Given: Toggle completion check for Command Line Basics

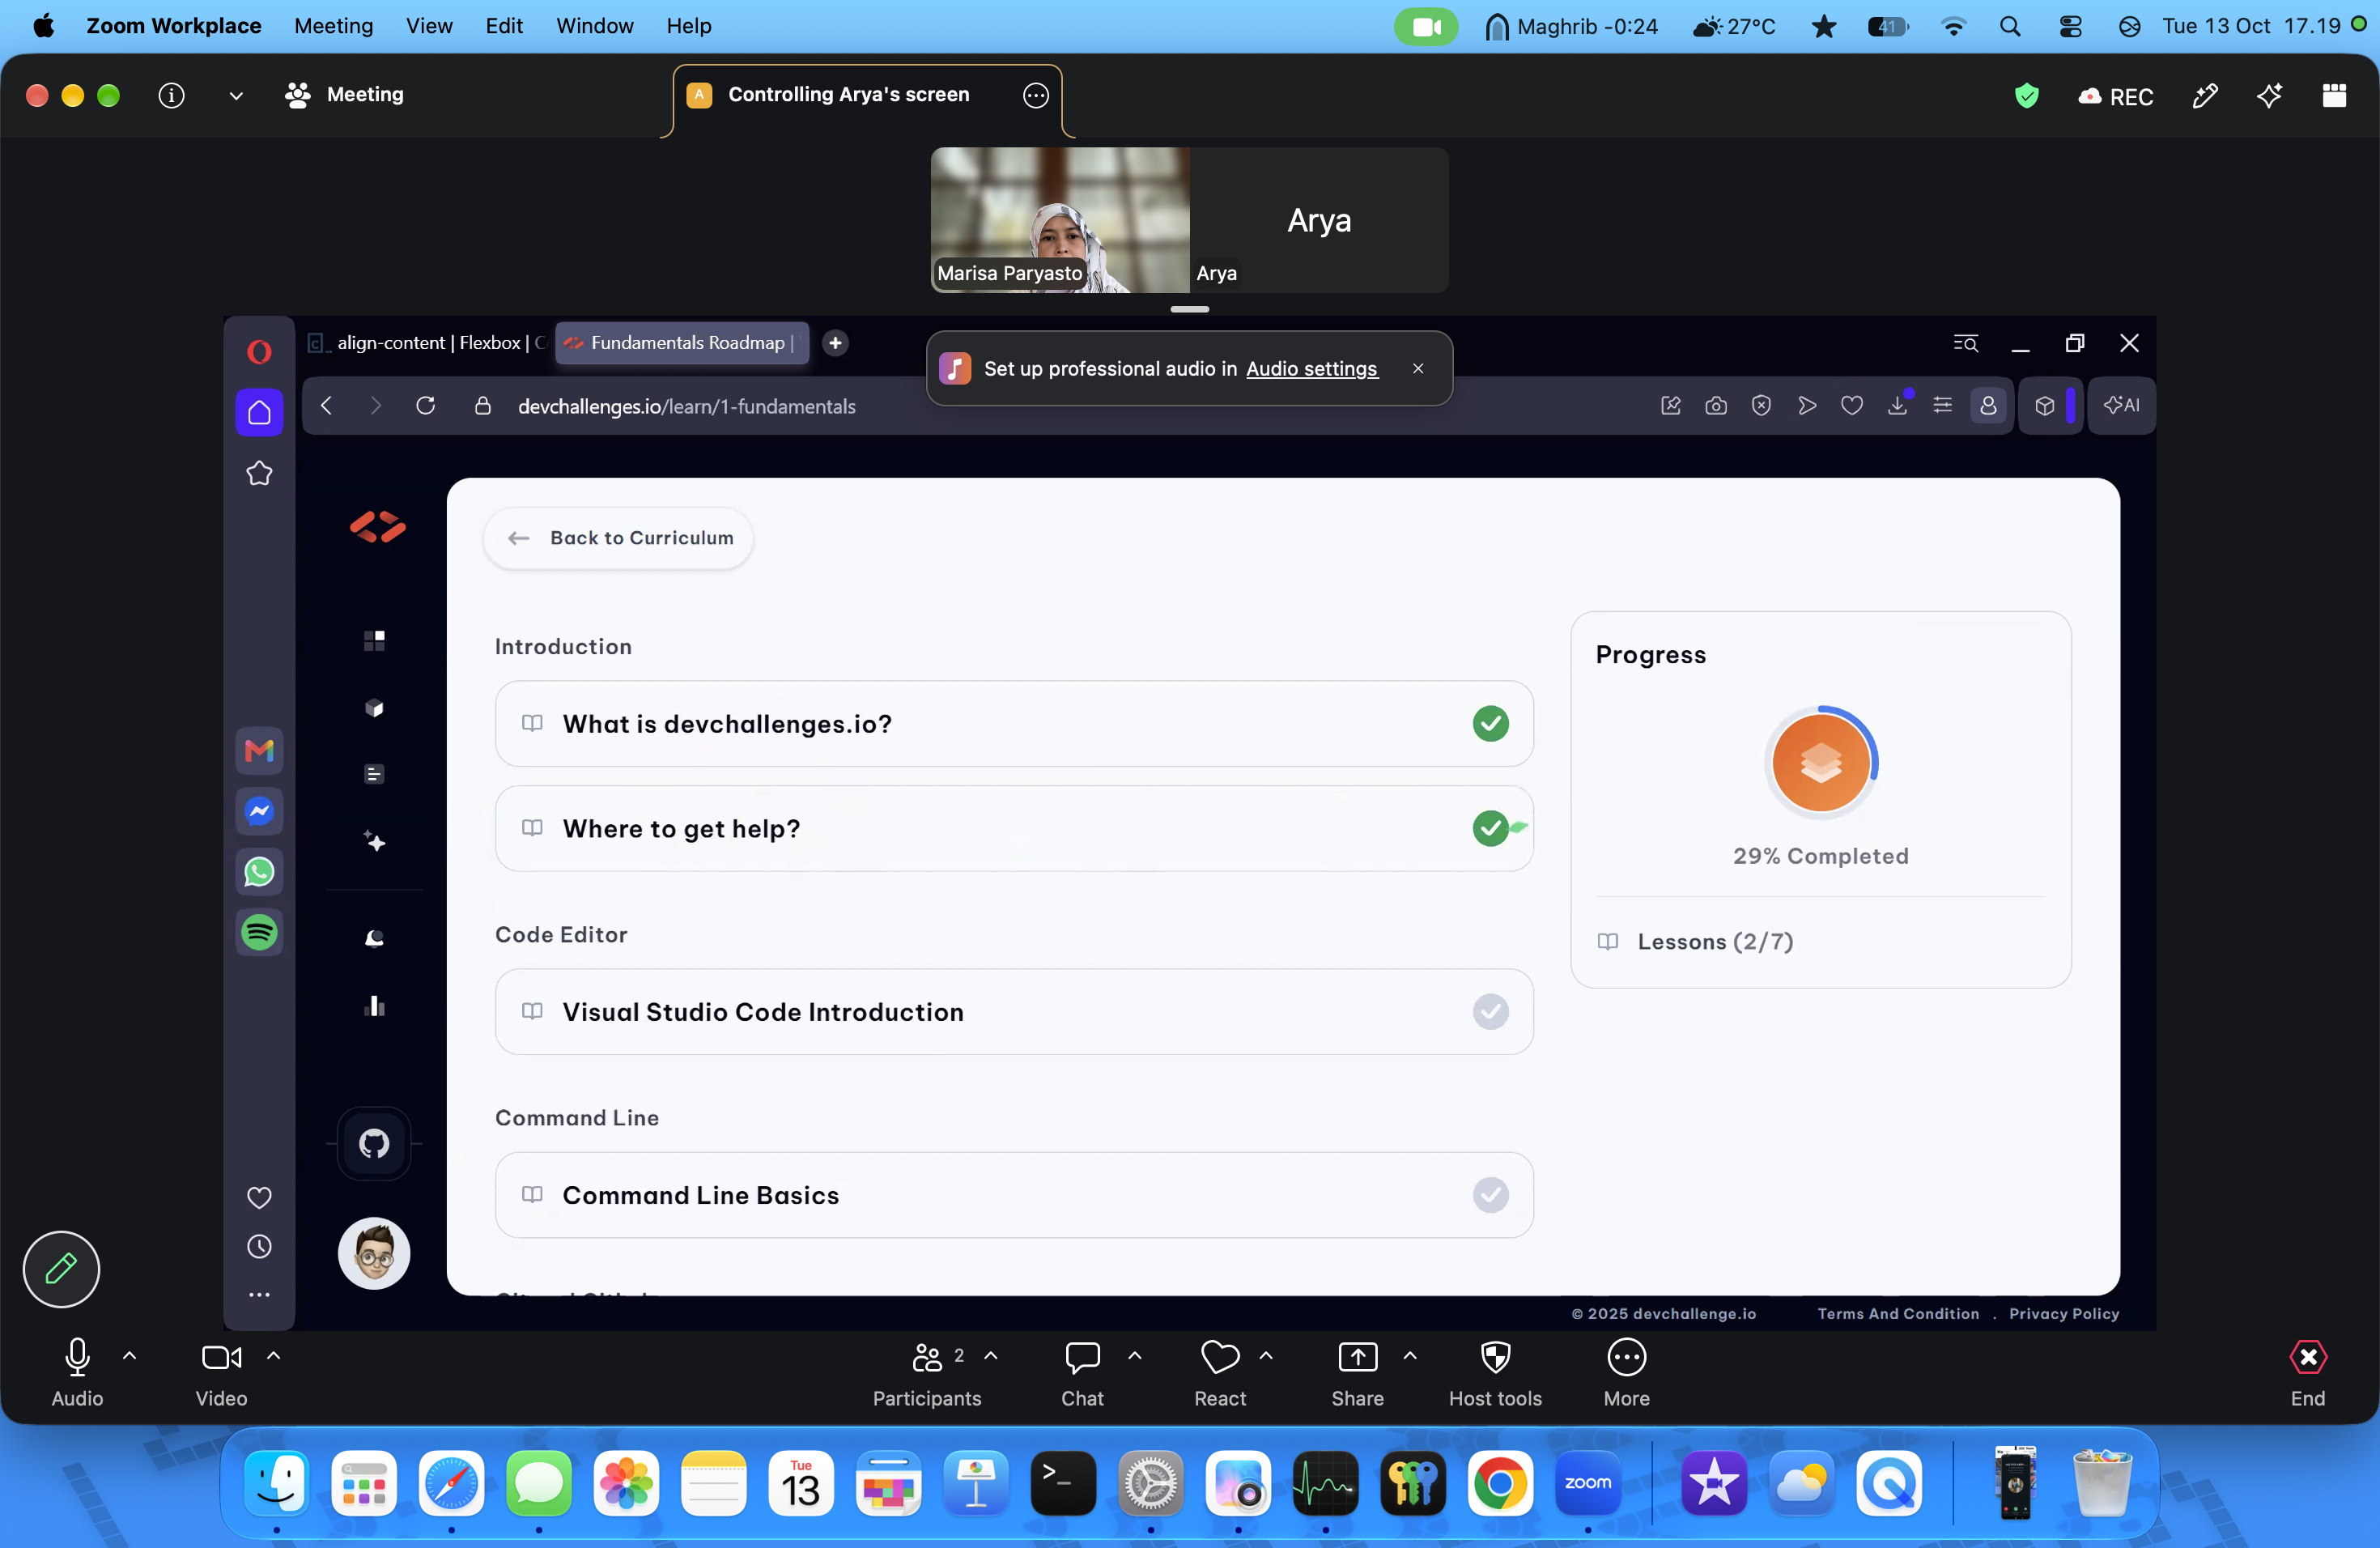Looking at the screenshot, I should pos(1490,1194).
